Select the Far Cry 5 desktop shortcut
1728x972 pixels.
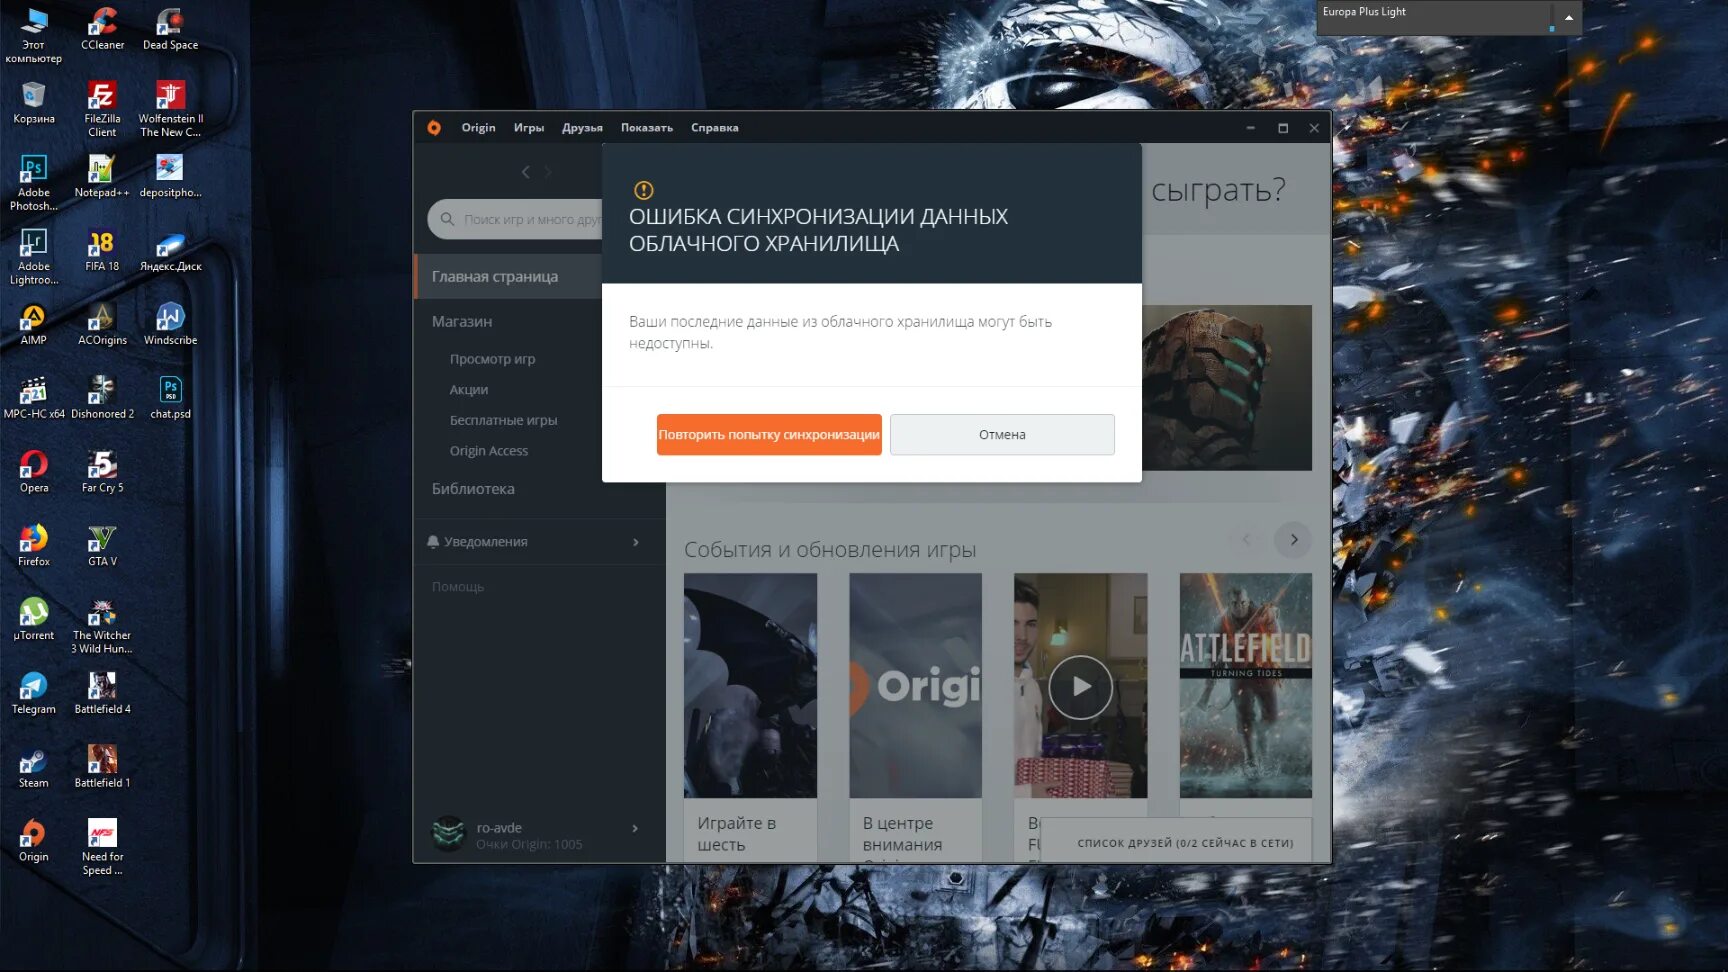tap(102, 472)
